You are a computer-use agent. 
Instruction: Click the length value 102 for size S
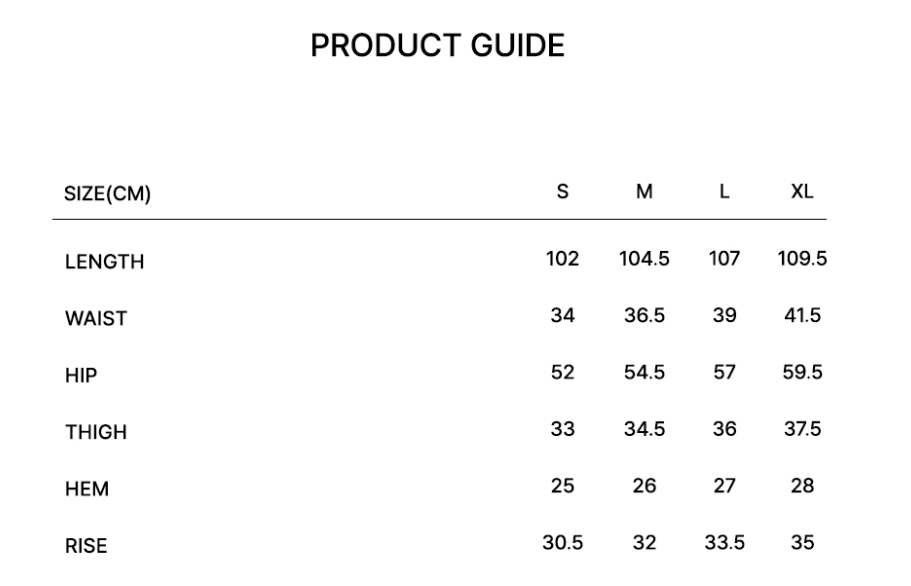[563, 259]
